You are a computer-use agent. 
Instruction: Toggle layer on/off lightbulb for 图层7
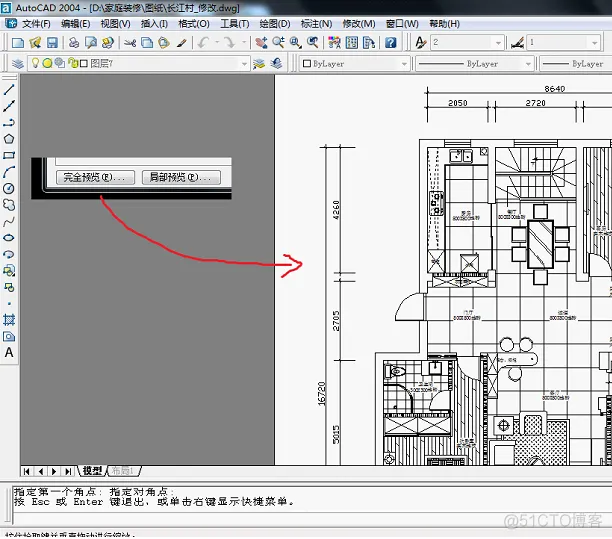click(x=36, y=63)
